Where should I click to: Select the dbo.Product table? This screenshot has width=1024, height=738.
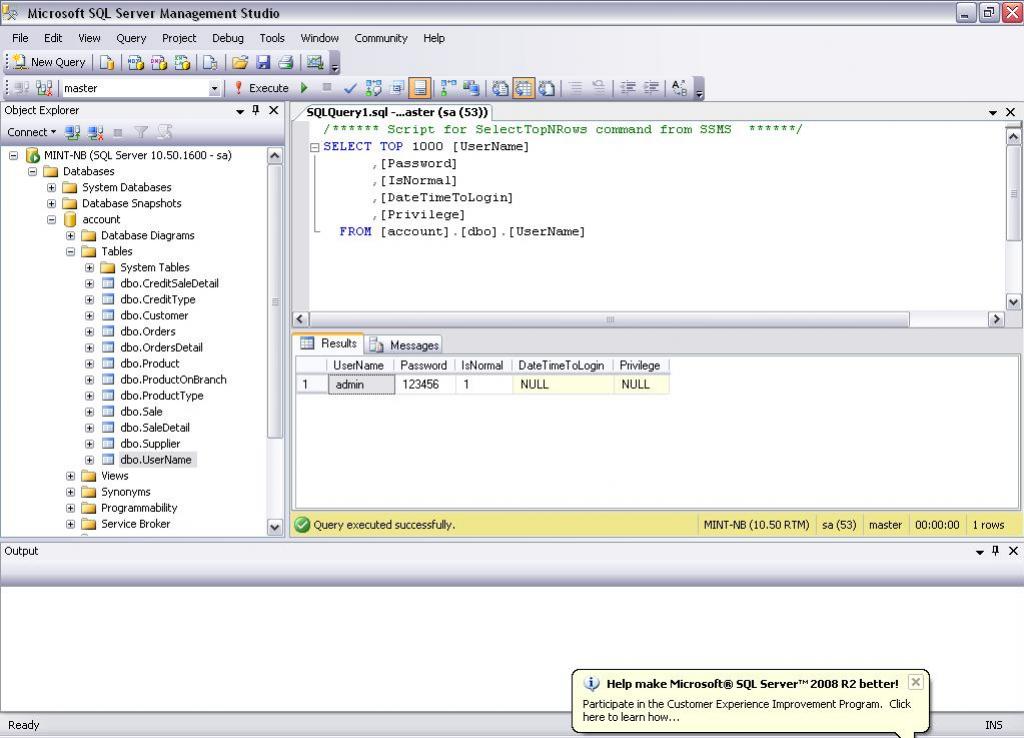point(150,364)
